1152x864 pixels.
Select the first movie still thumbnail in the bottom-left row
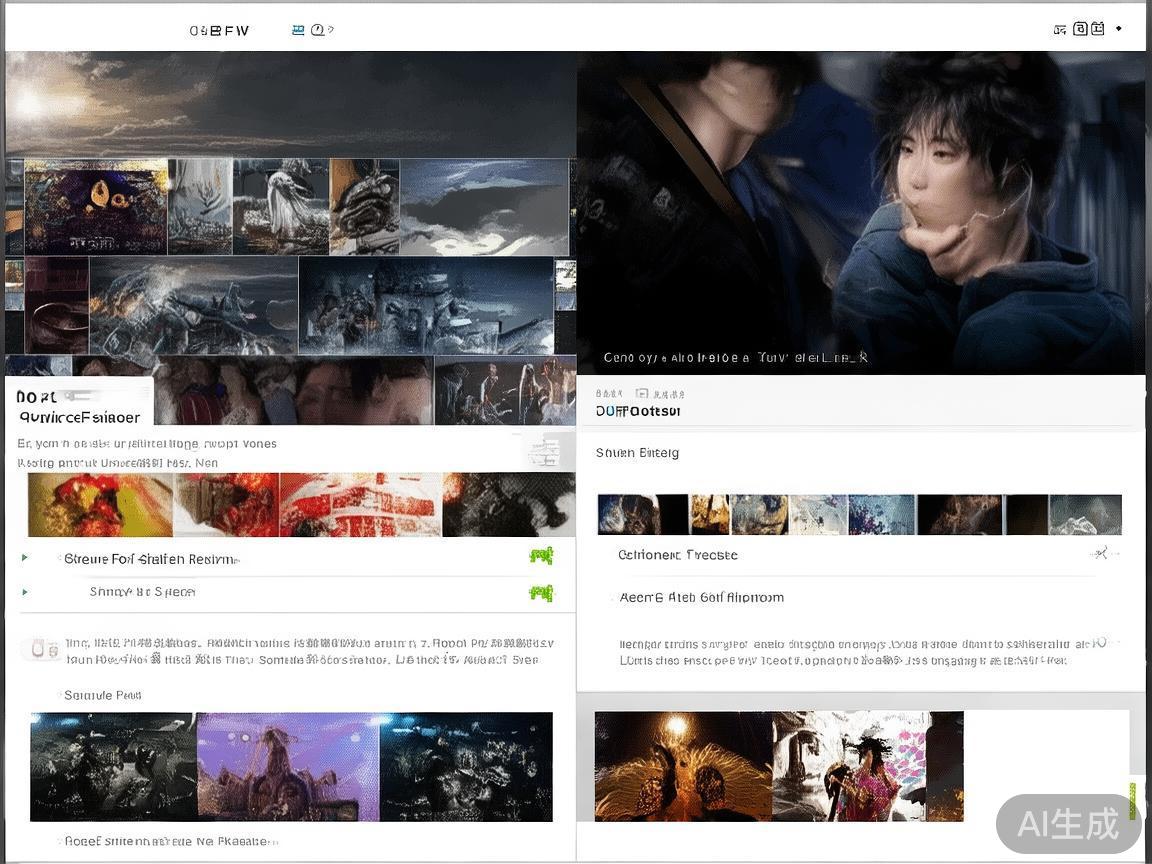coord(112,767)
